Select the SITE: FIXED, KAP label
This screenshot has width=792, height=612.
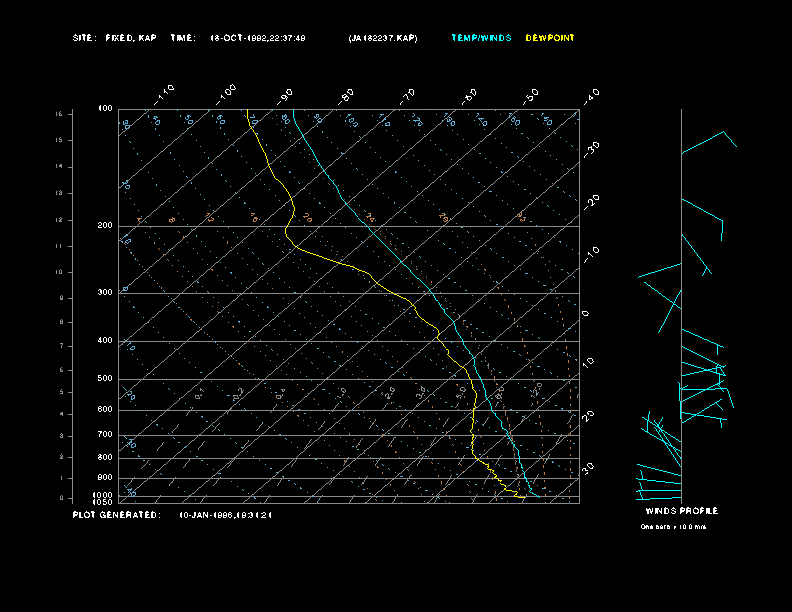114,38
